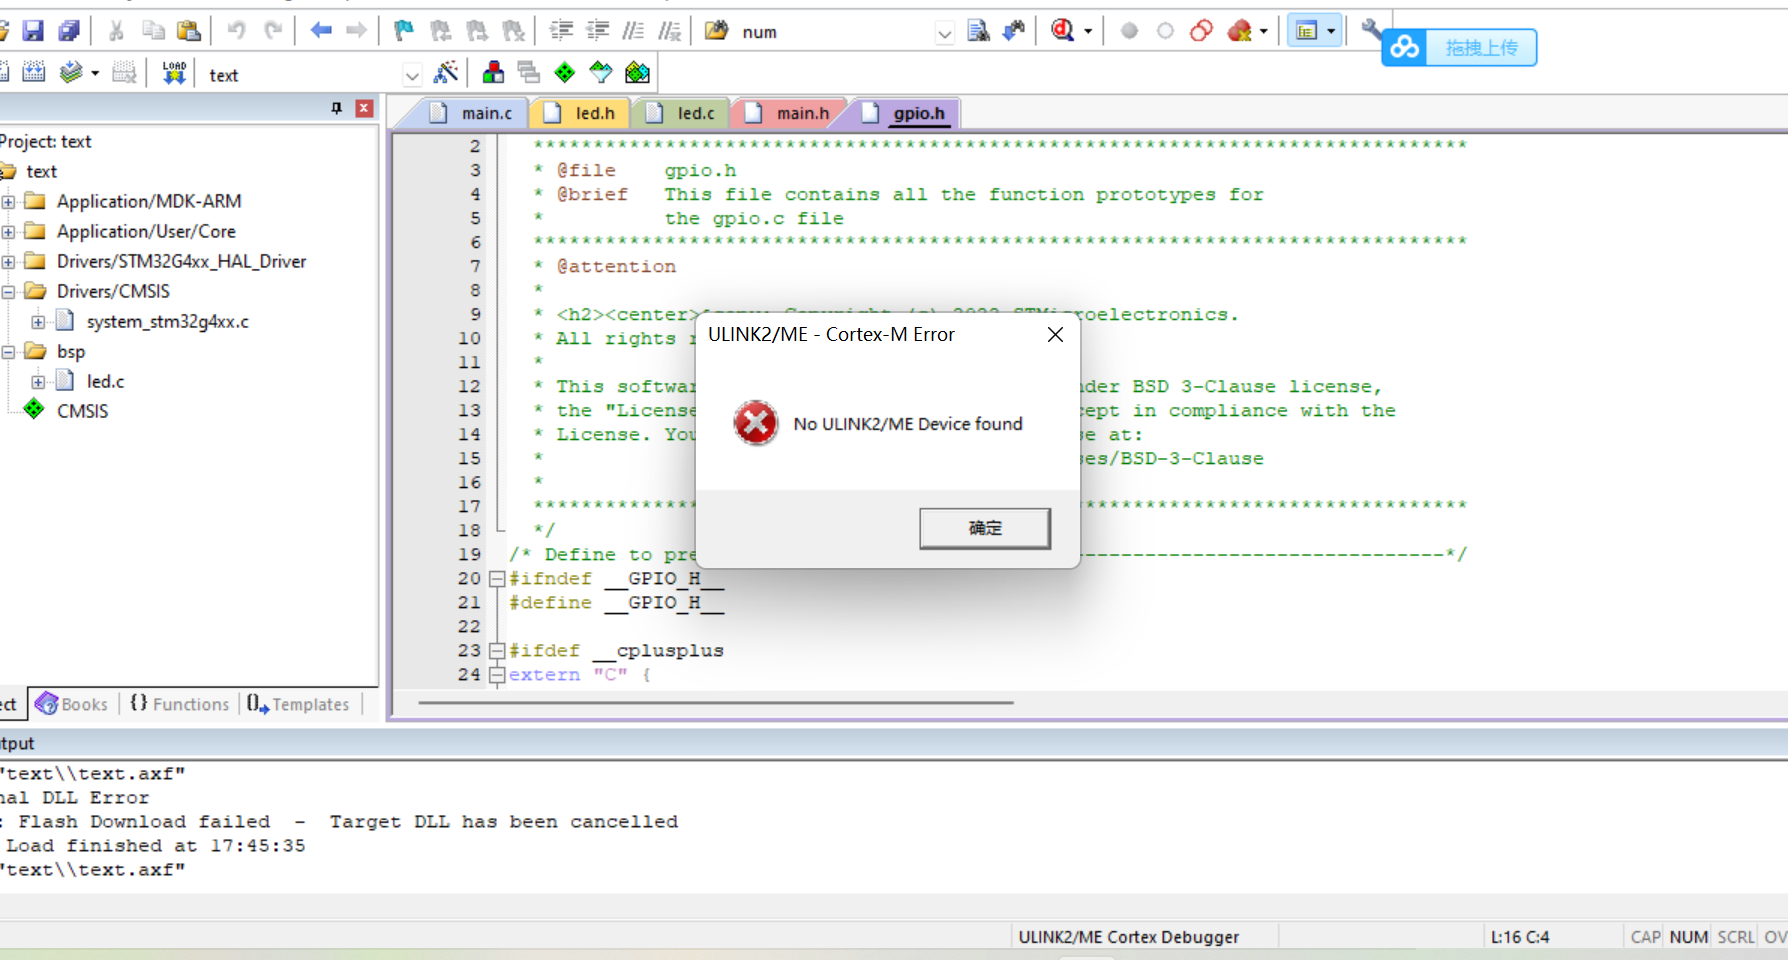Select the CMSIS component in project tree

pyautogui.click(x=82, y=411)
